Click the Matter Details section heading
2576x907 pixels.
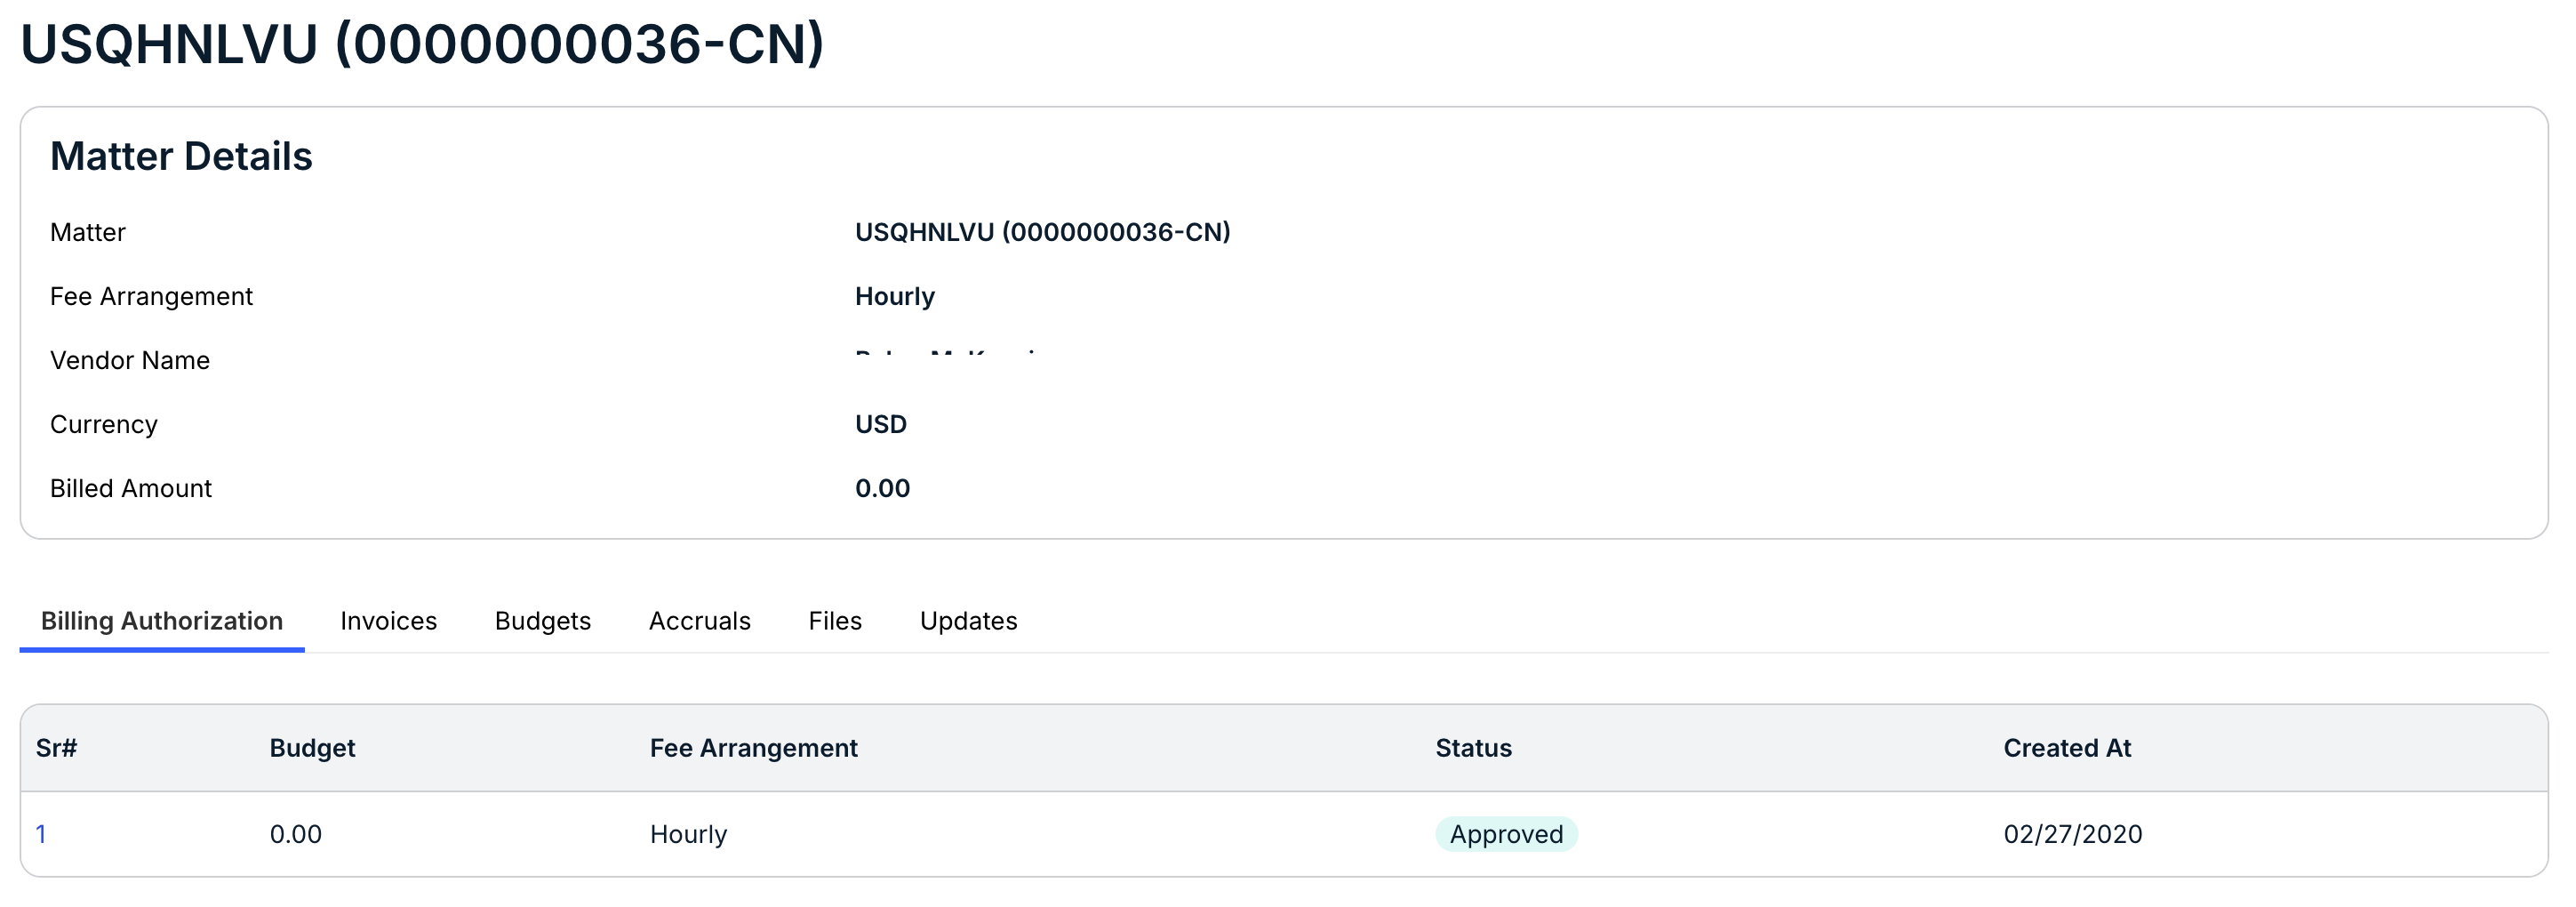click(181, 157)
